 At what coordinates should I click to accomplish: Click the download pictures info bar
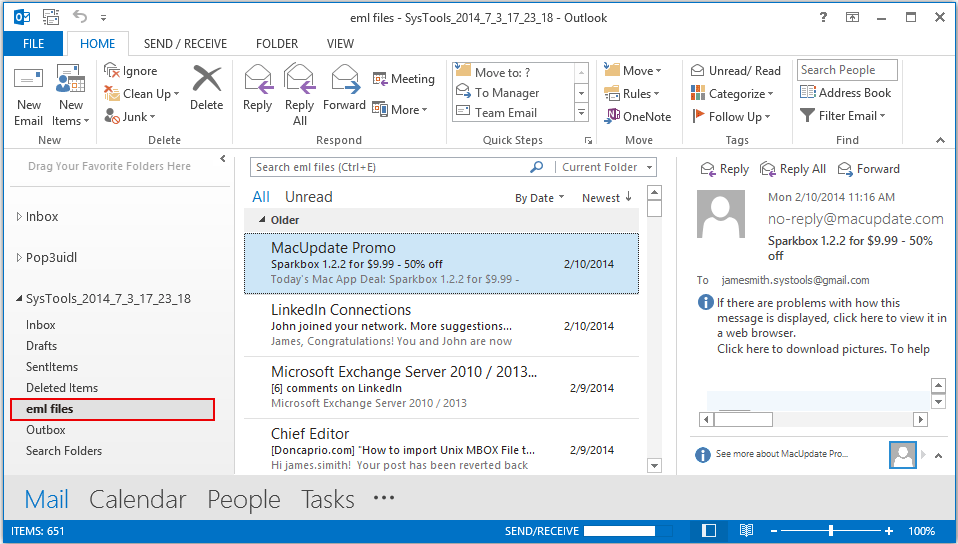coord(822,349)
